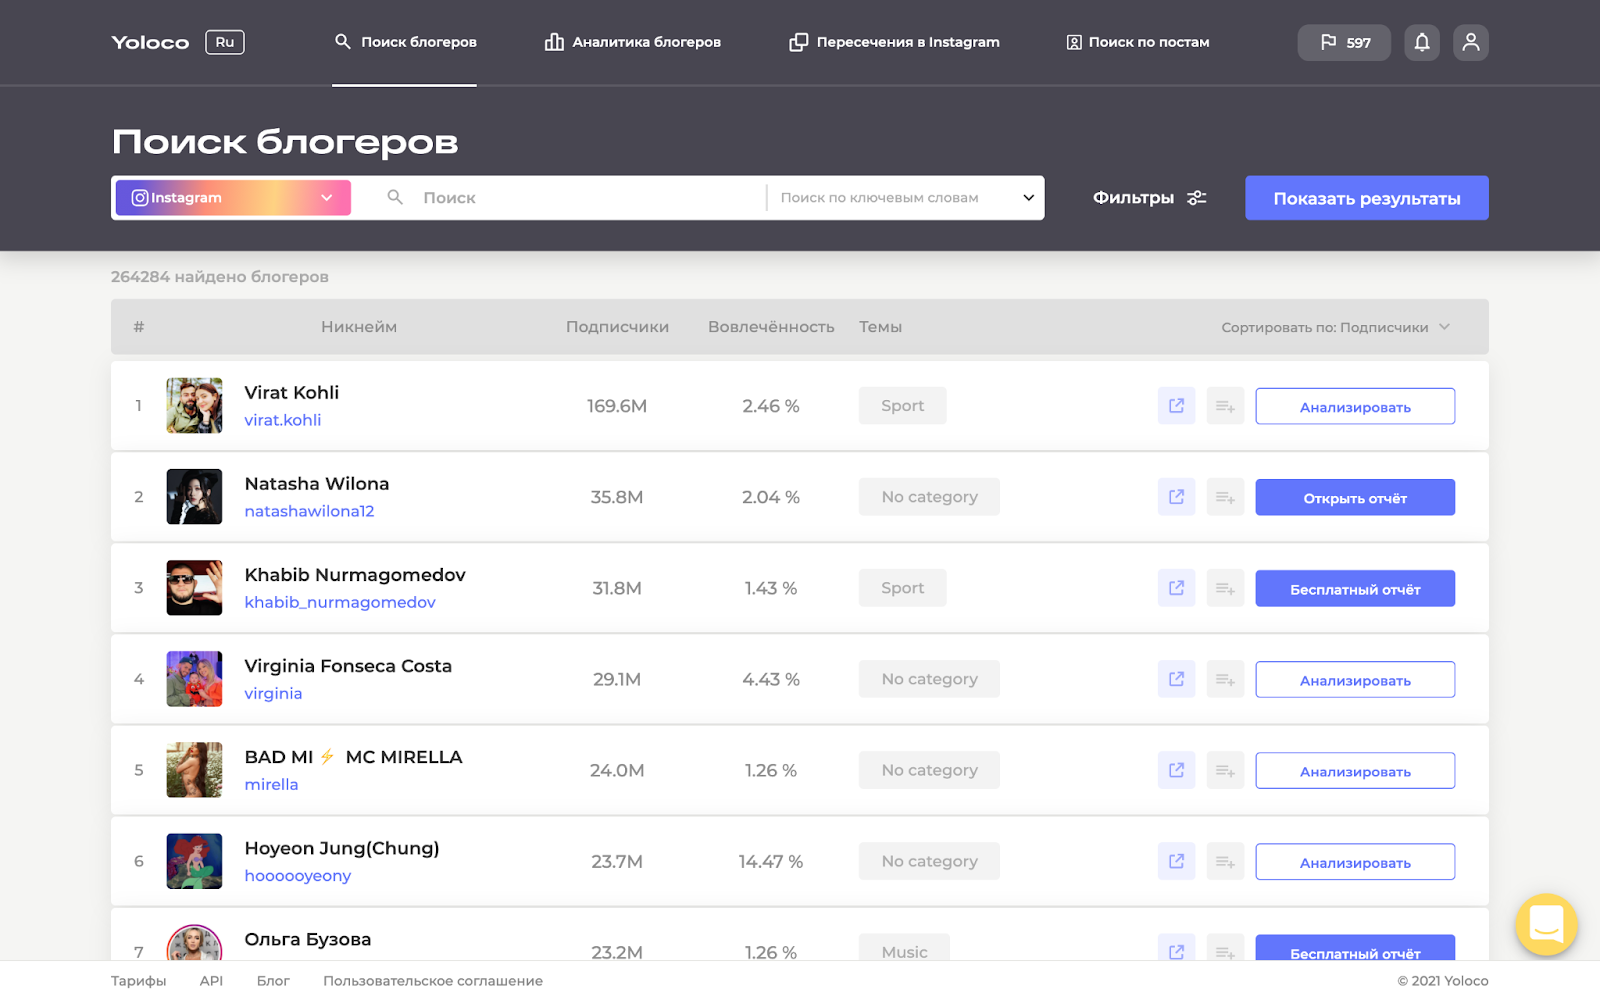Add MC MIRELLA to list icon
Viewport: 1600px width, 1000px height.
pyautogui.click(x=1226, y=770)
